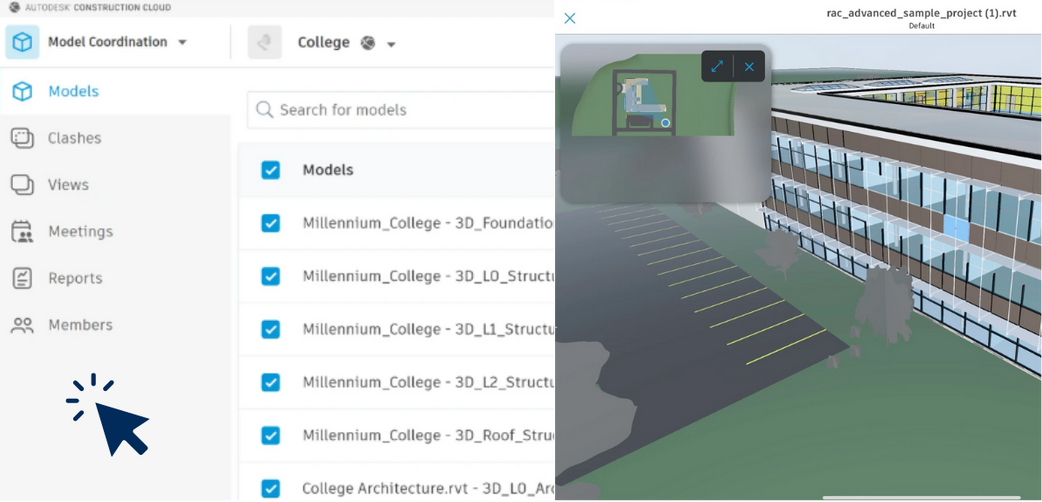Select the highlighted blue window panel on building
This screenshot has height=502, width=1042.
[x=957, y=227]
